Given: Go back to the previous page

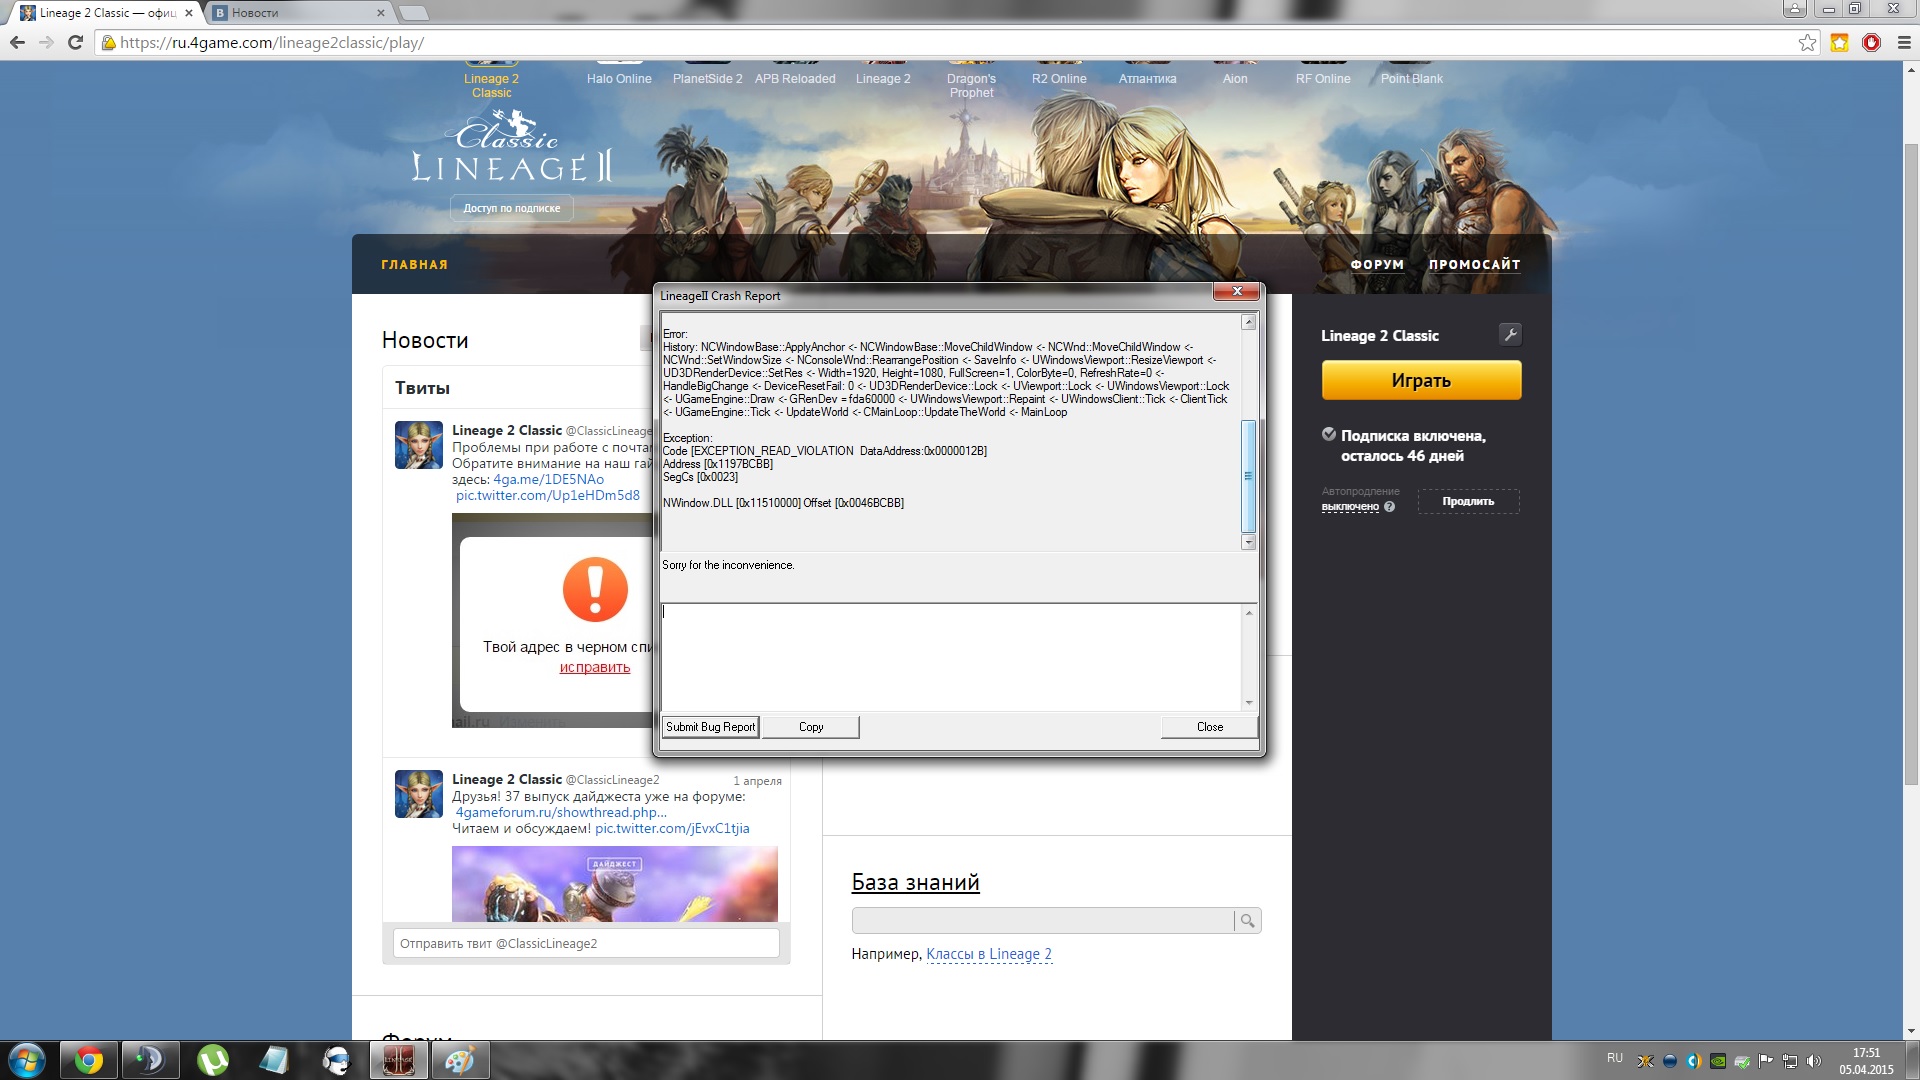Looking at the screenshot, I should tap(17, 42).
